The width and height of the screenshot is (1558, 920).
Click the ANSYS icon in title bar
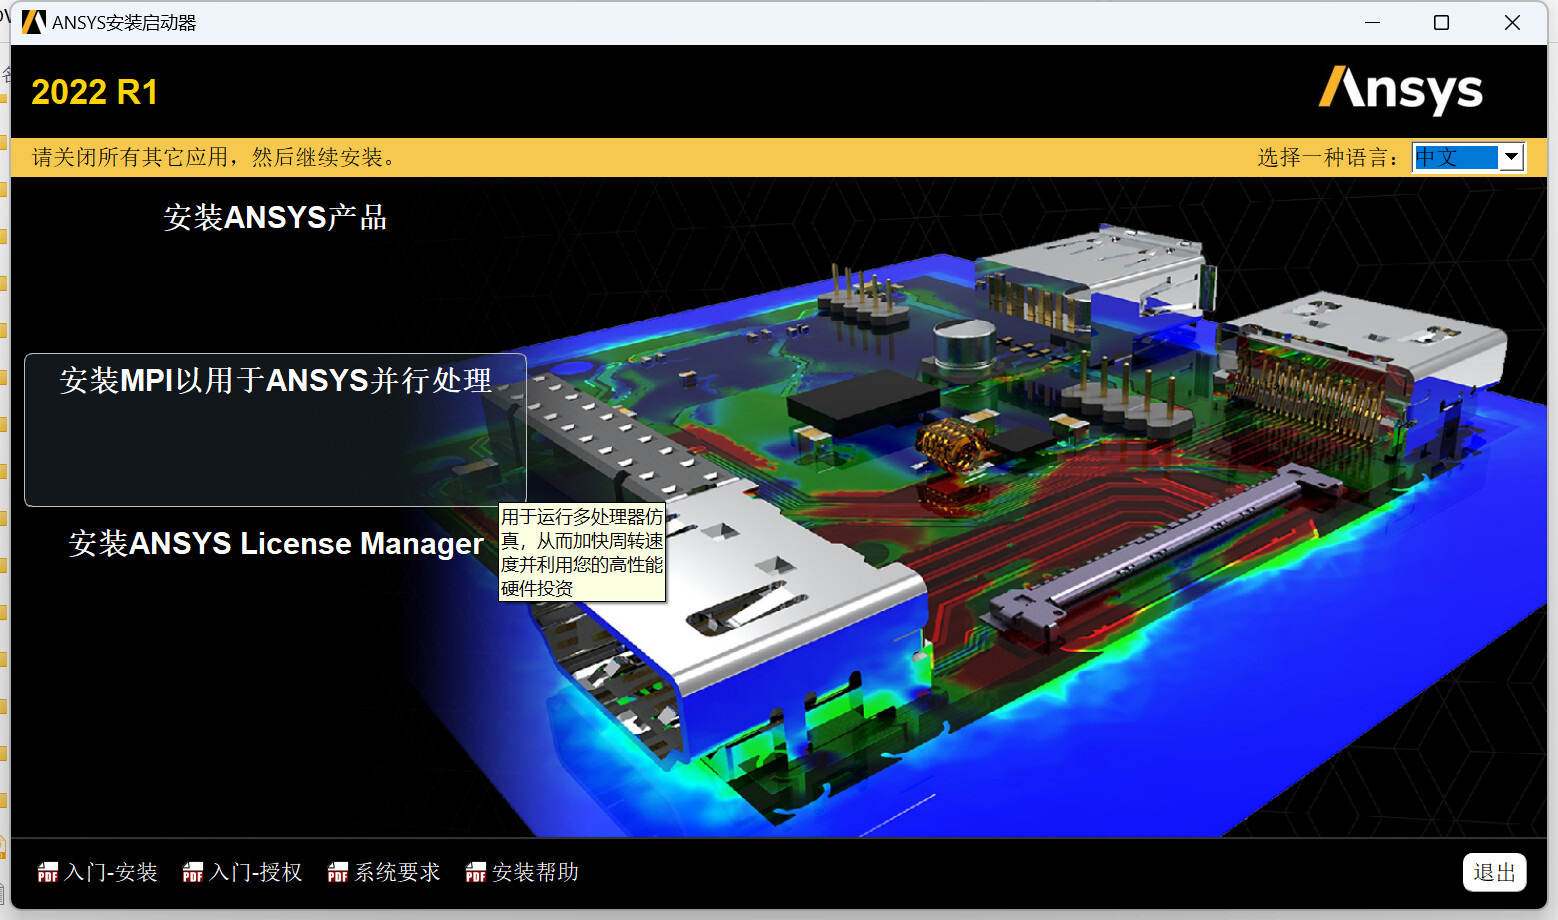pyautogui.click(x=34, y=22)
